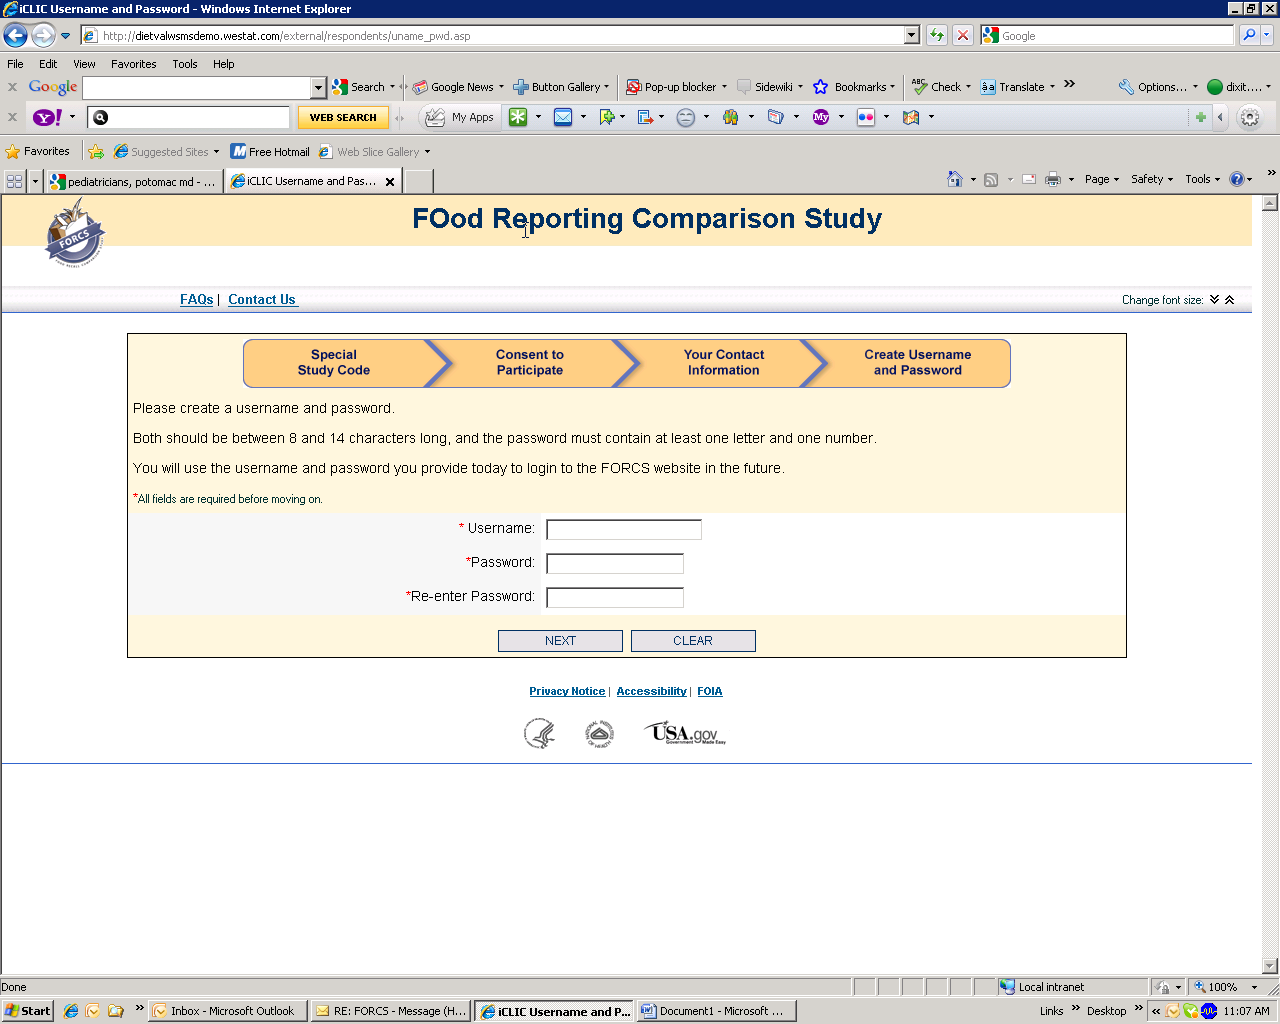1280x1024 pixels.
Task: Click the Stop loading red X icon
Action: [962, 36]
